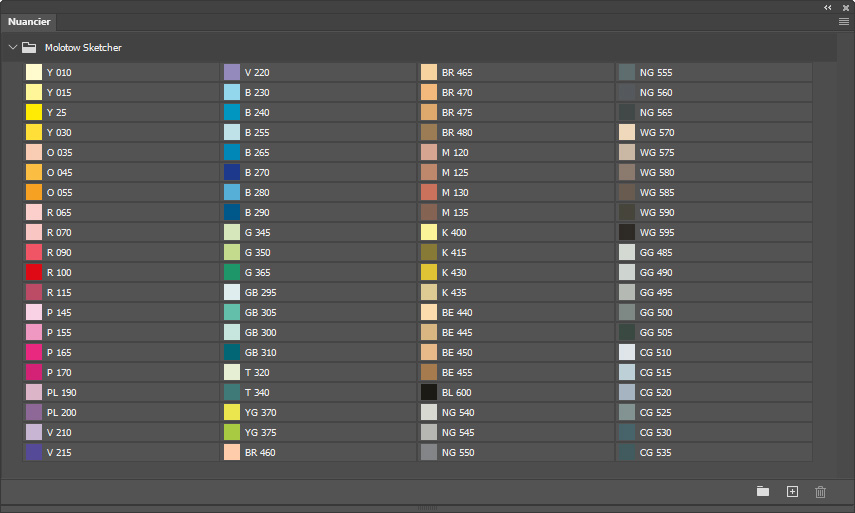
Task: Select the K 430 mustard swatch
Action: (429, 273)
